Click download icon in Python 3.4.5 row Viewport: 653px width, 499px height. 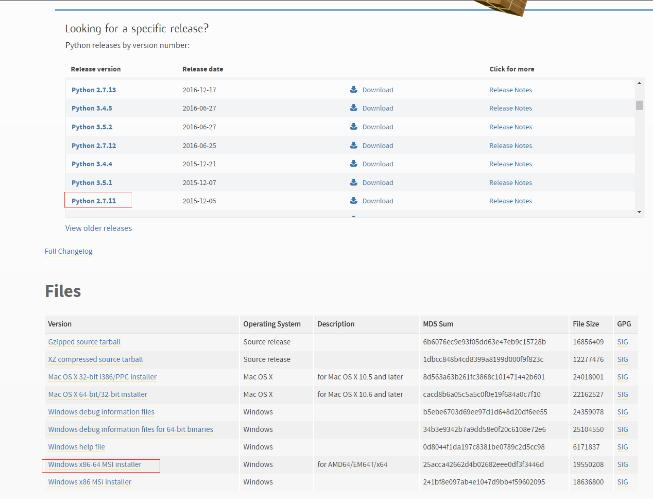point(354,108)
